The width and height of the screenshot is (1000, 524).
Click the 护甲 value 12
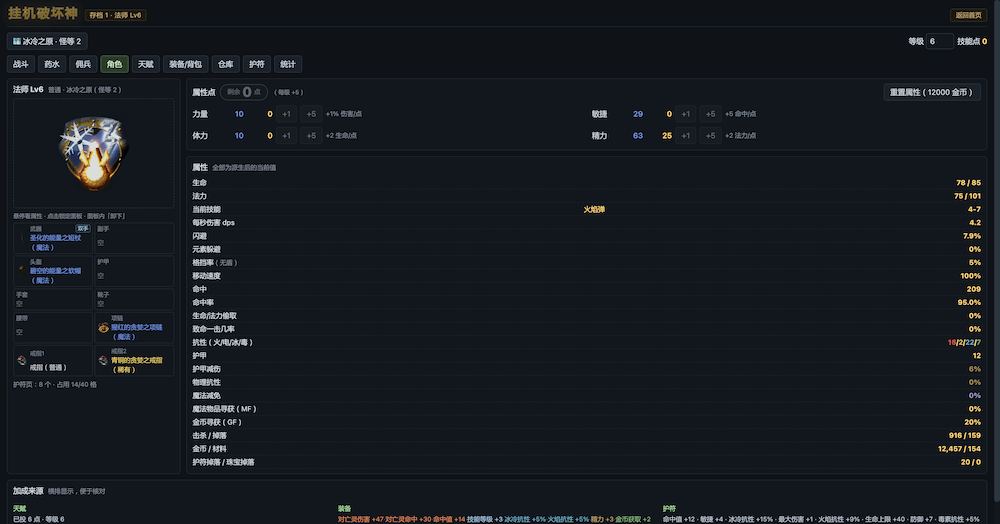click(x=976, y=356)
